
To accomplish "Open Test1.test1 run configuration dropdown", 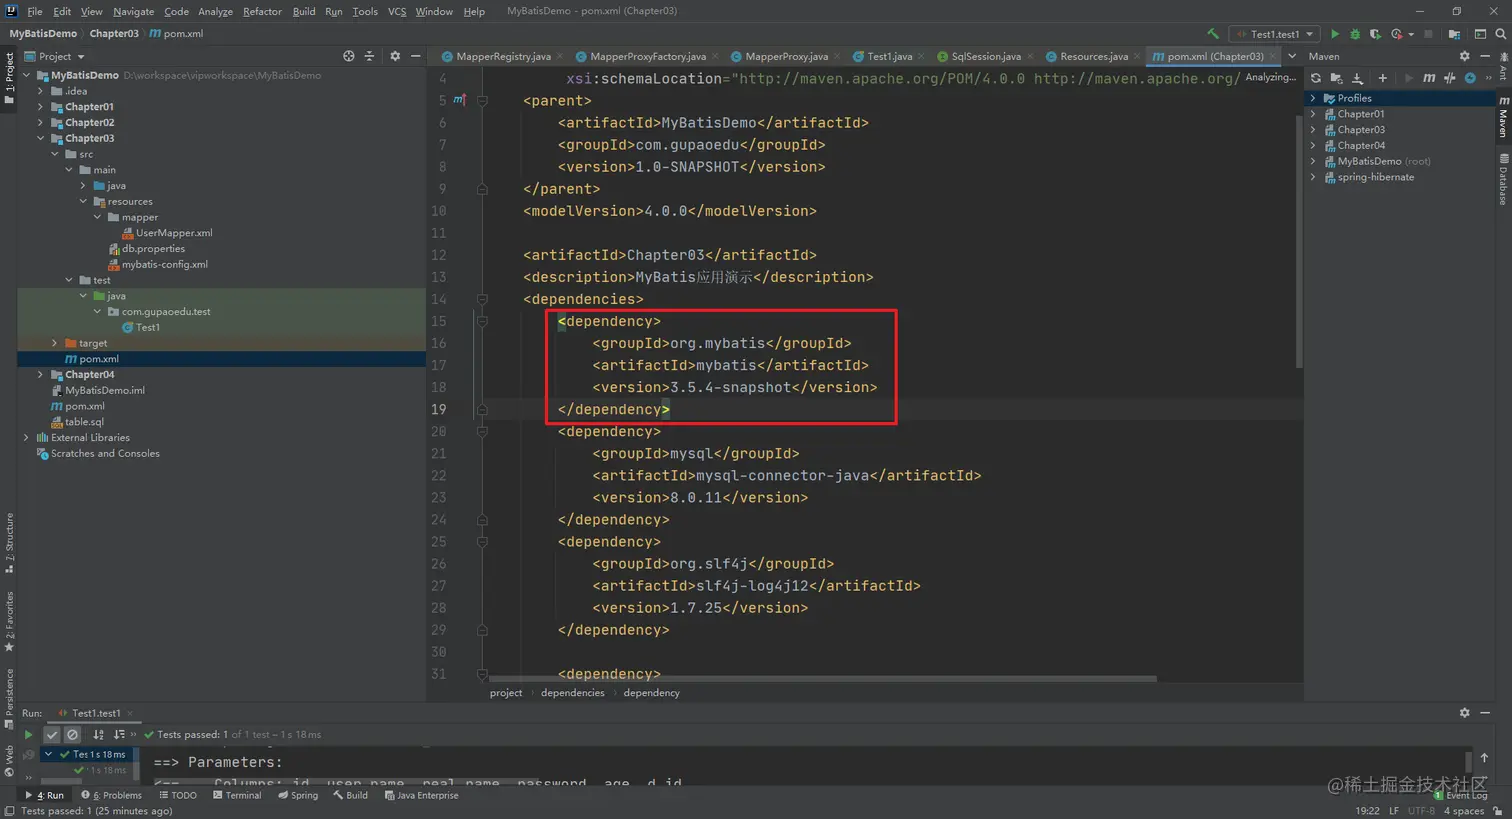I will [1276, 34].
